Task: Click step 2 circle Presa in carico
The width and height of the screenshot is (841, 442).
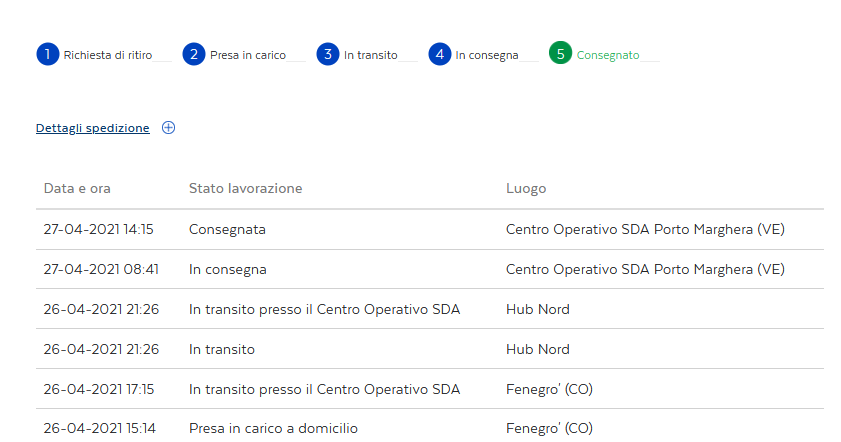Action: click(x=194, y=54)
